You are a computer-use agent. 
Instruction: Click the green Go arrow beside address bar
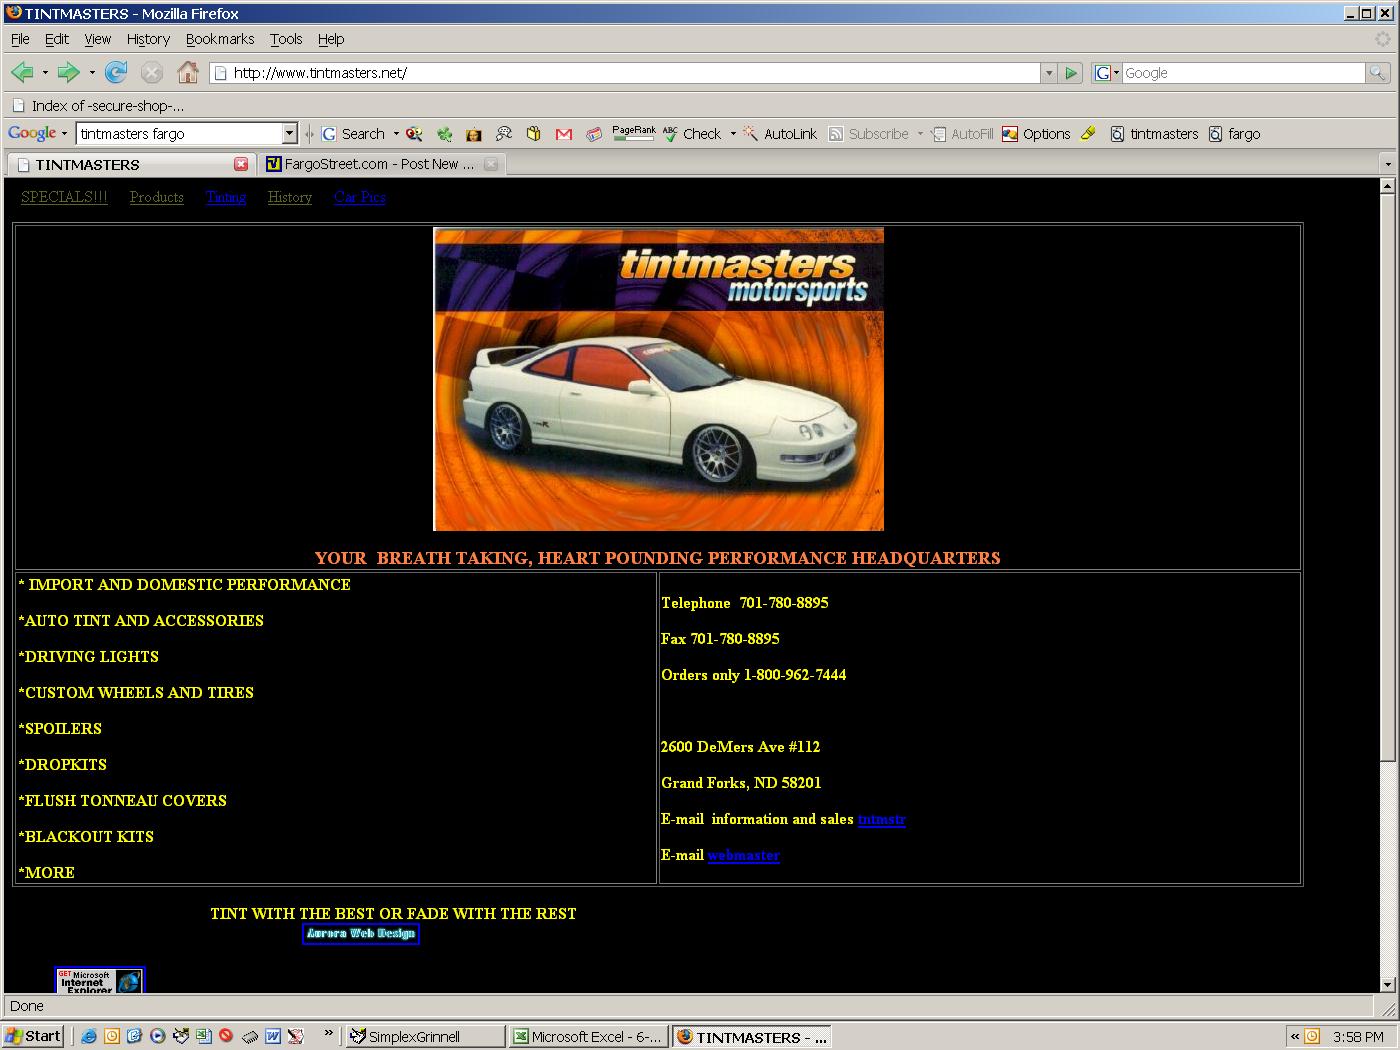tap(1071, 73)
